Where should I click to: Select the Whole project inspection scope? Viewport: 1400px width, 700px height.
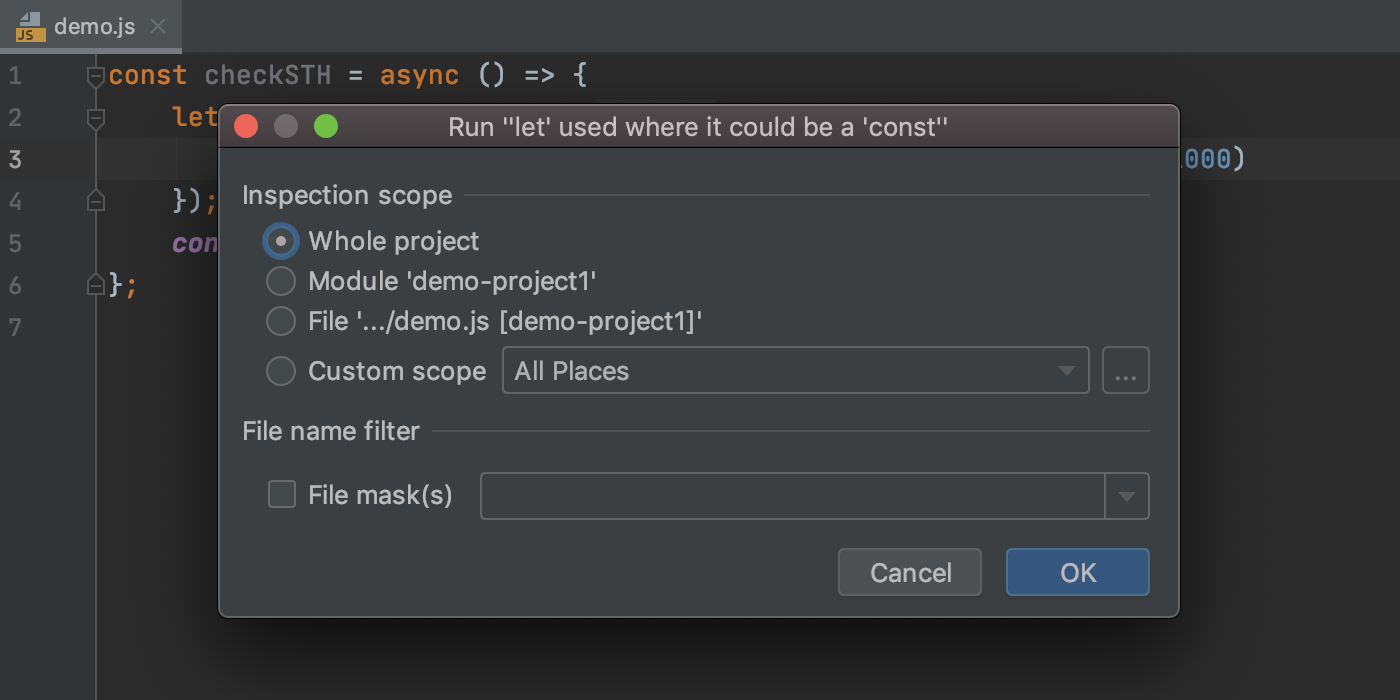tap(281, 240)
